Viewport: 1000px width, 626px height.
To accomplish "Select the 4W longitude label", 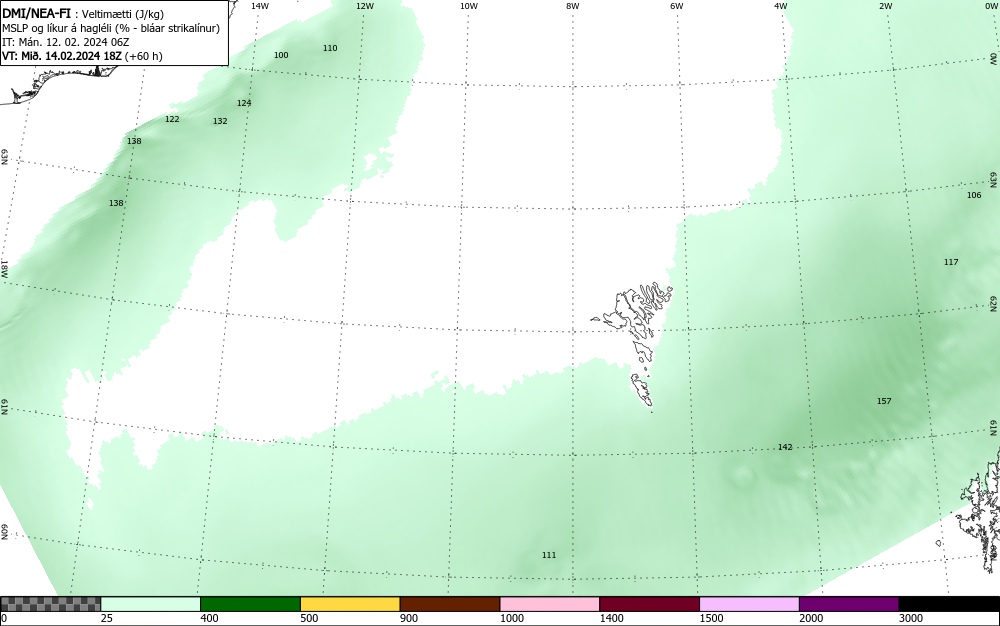I will (781, 6).
